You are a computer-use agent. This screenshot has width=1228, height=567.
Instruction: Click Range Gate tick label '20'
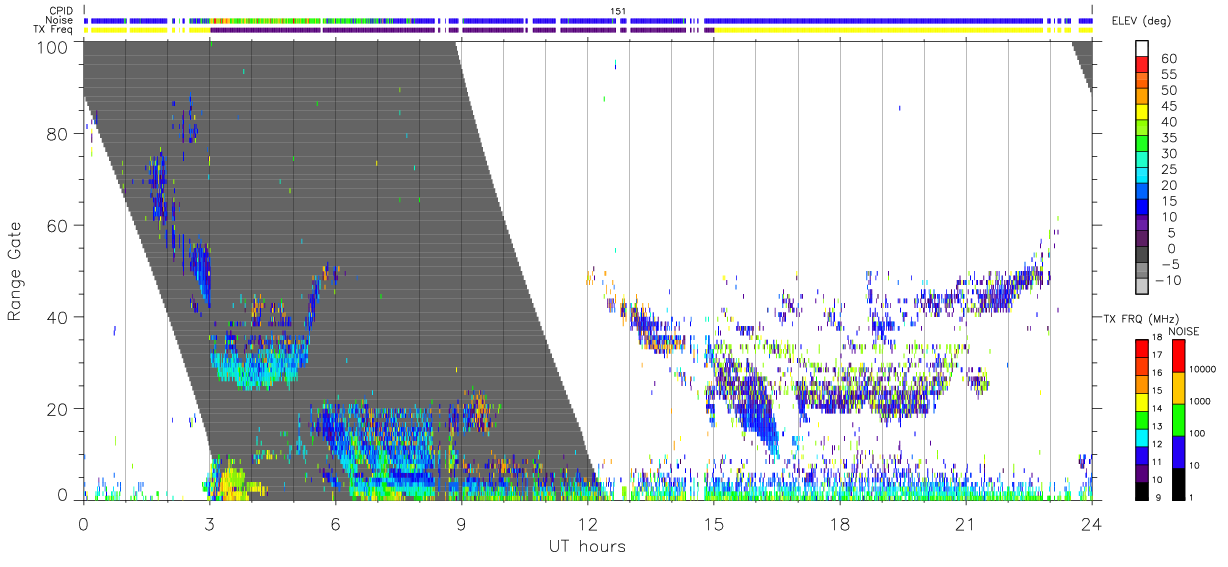[x=57, y=409]
